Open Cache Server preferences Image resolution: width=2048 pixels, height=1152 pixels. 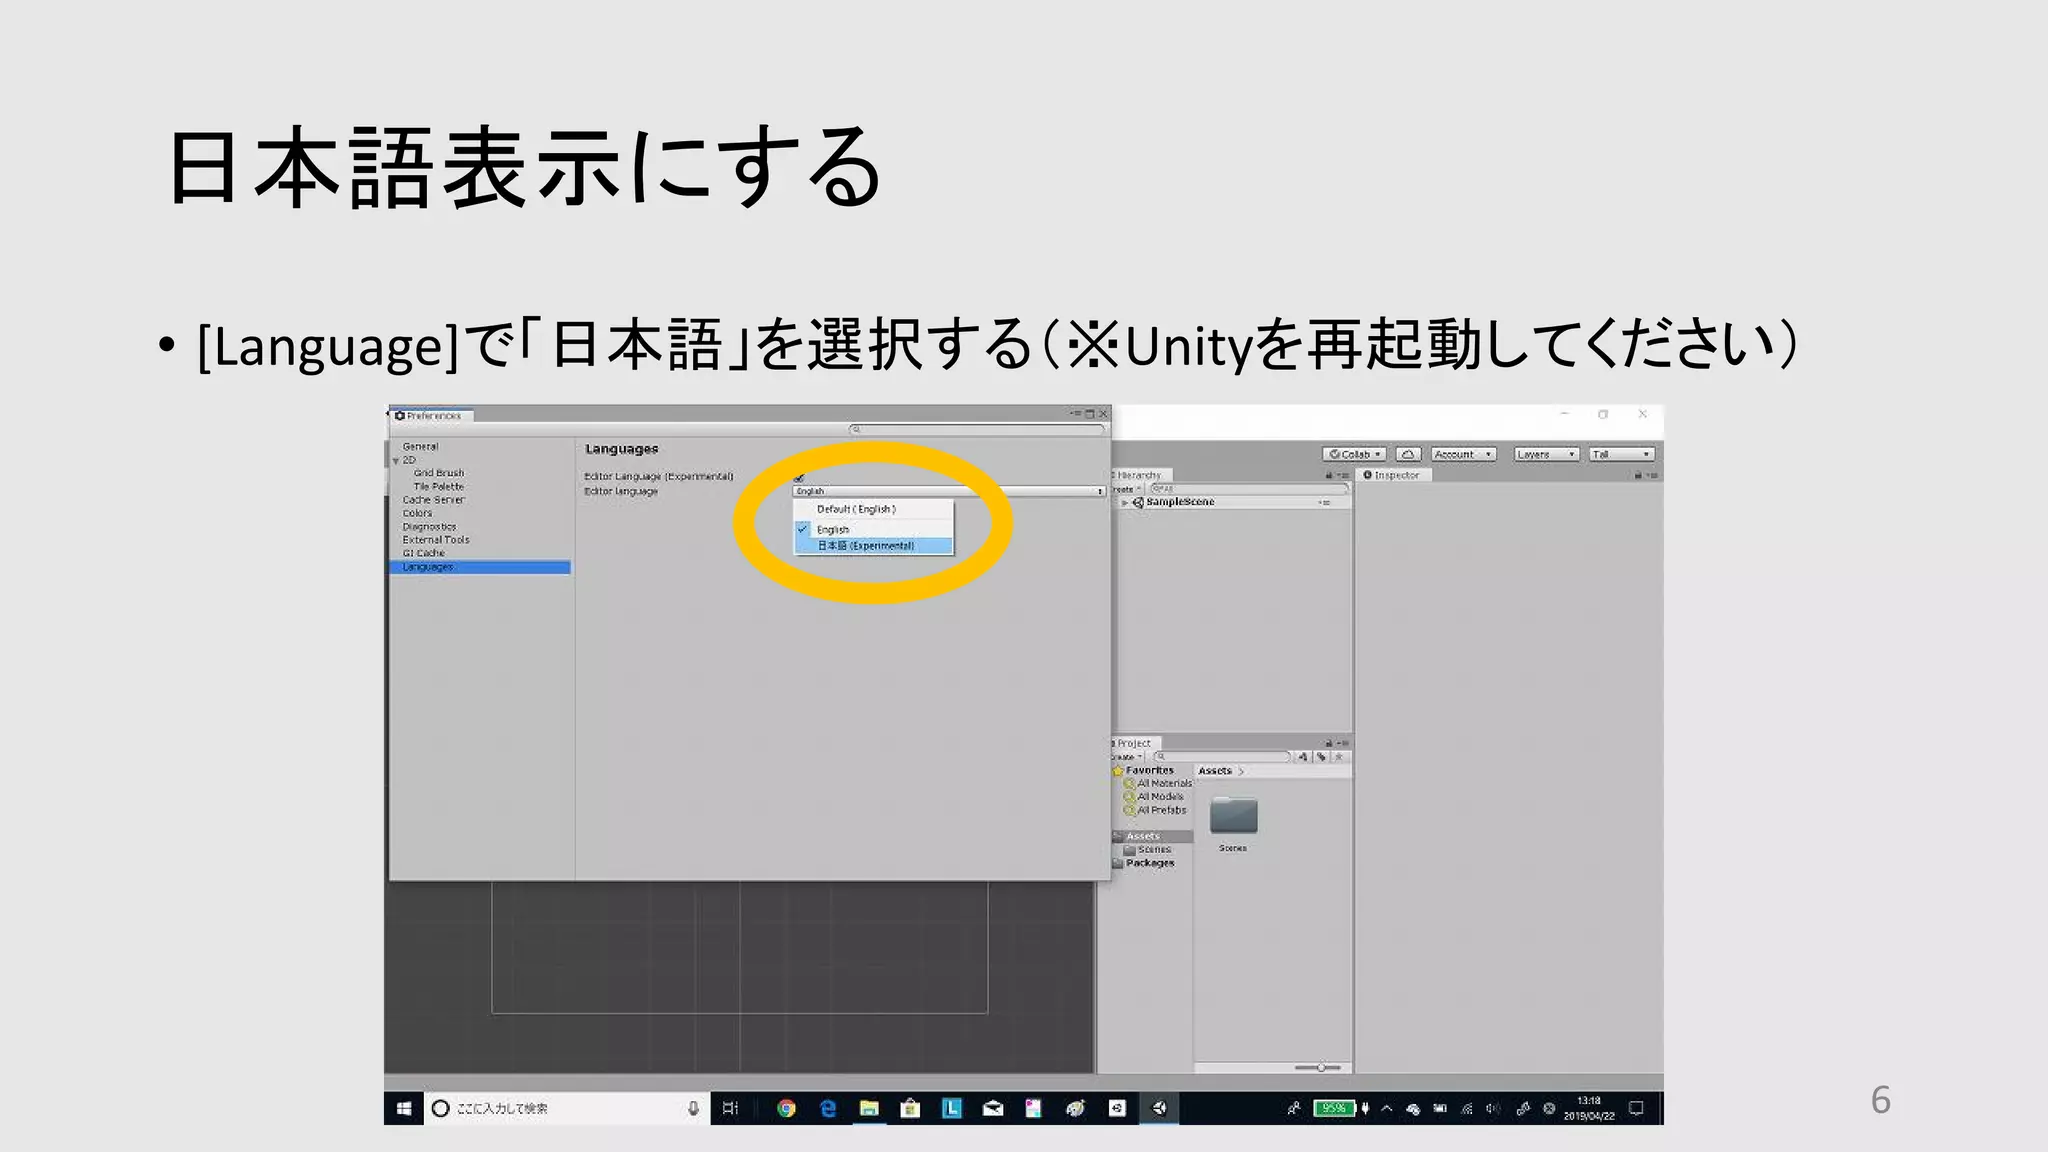(434, 500)
